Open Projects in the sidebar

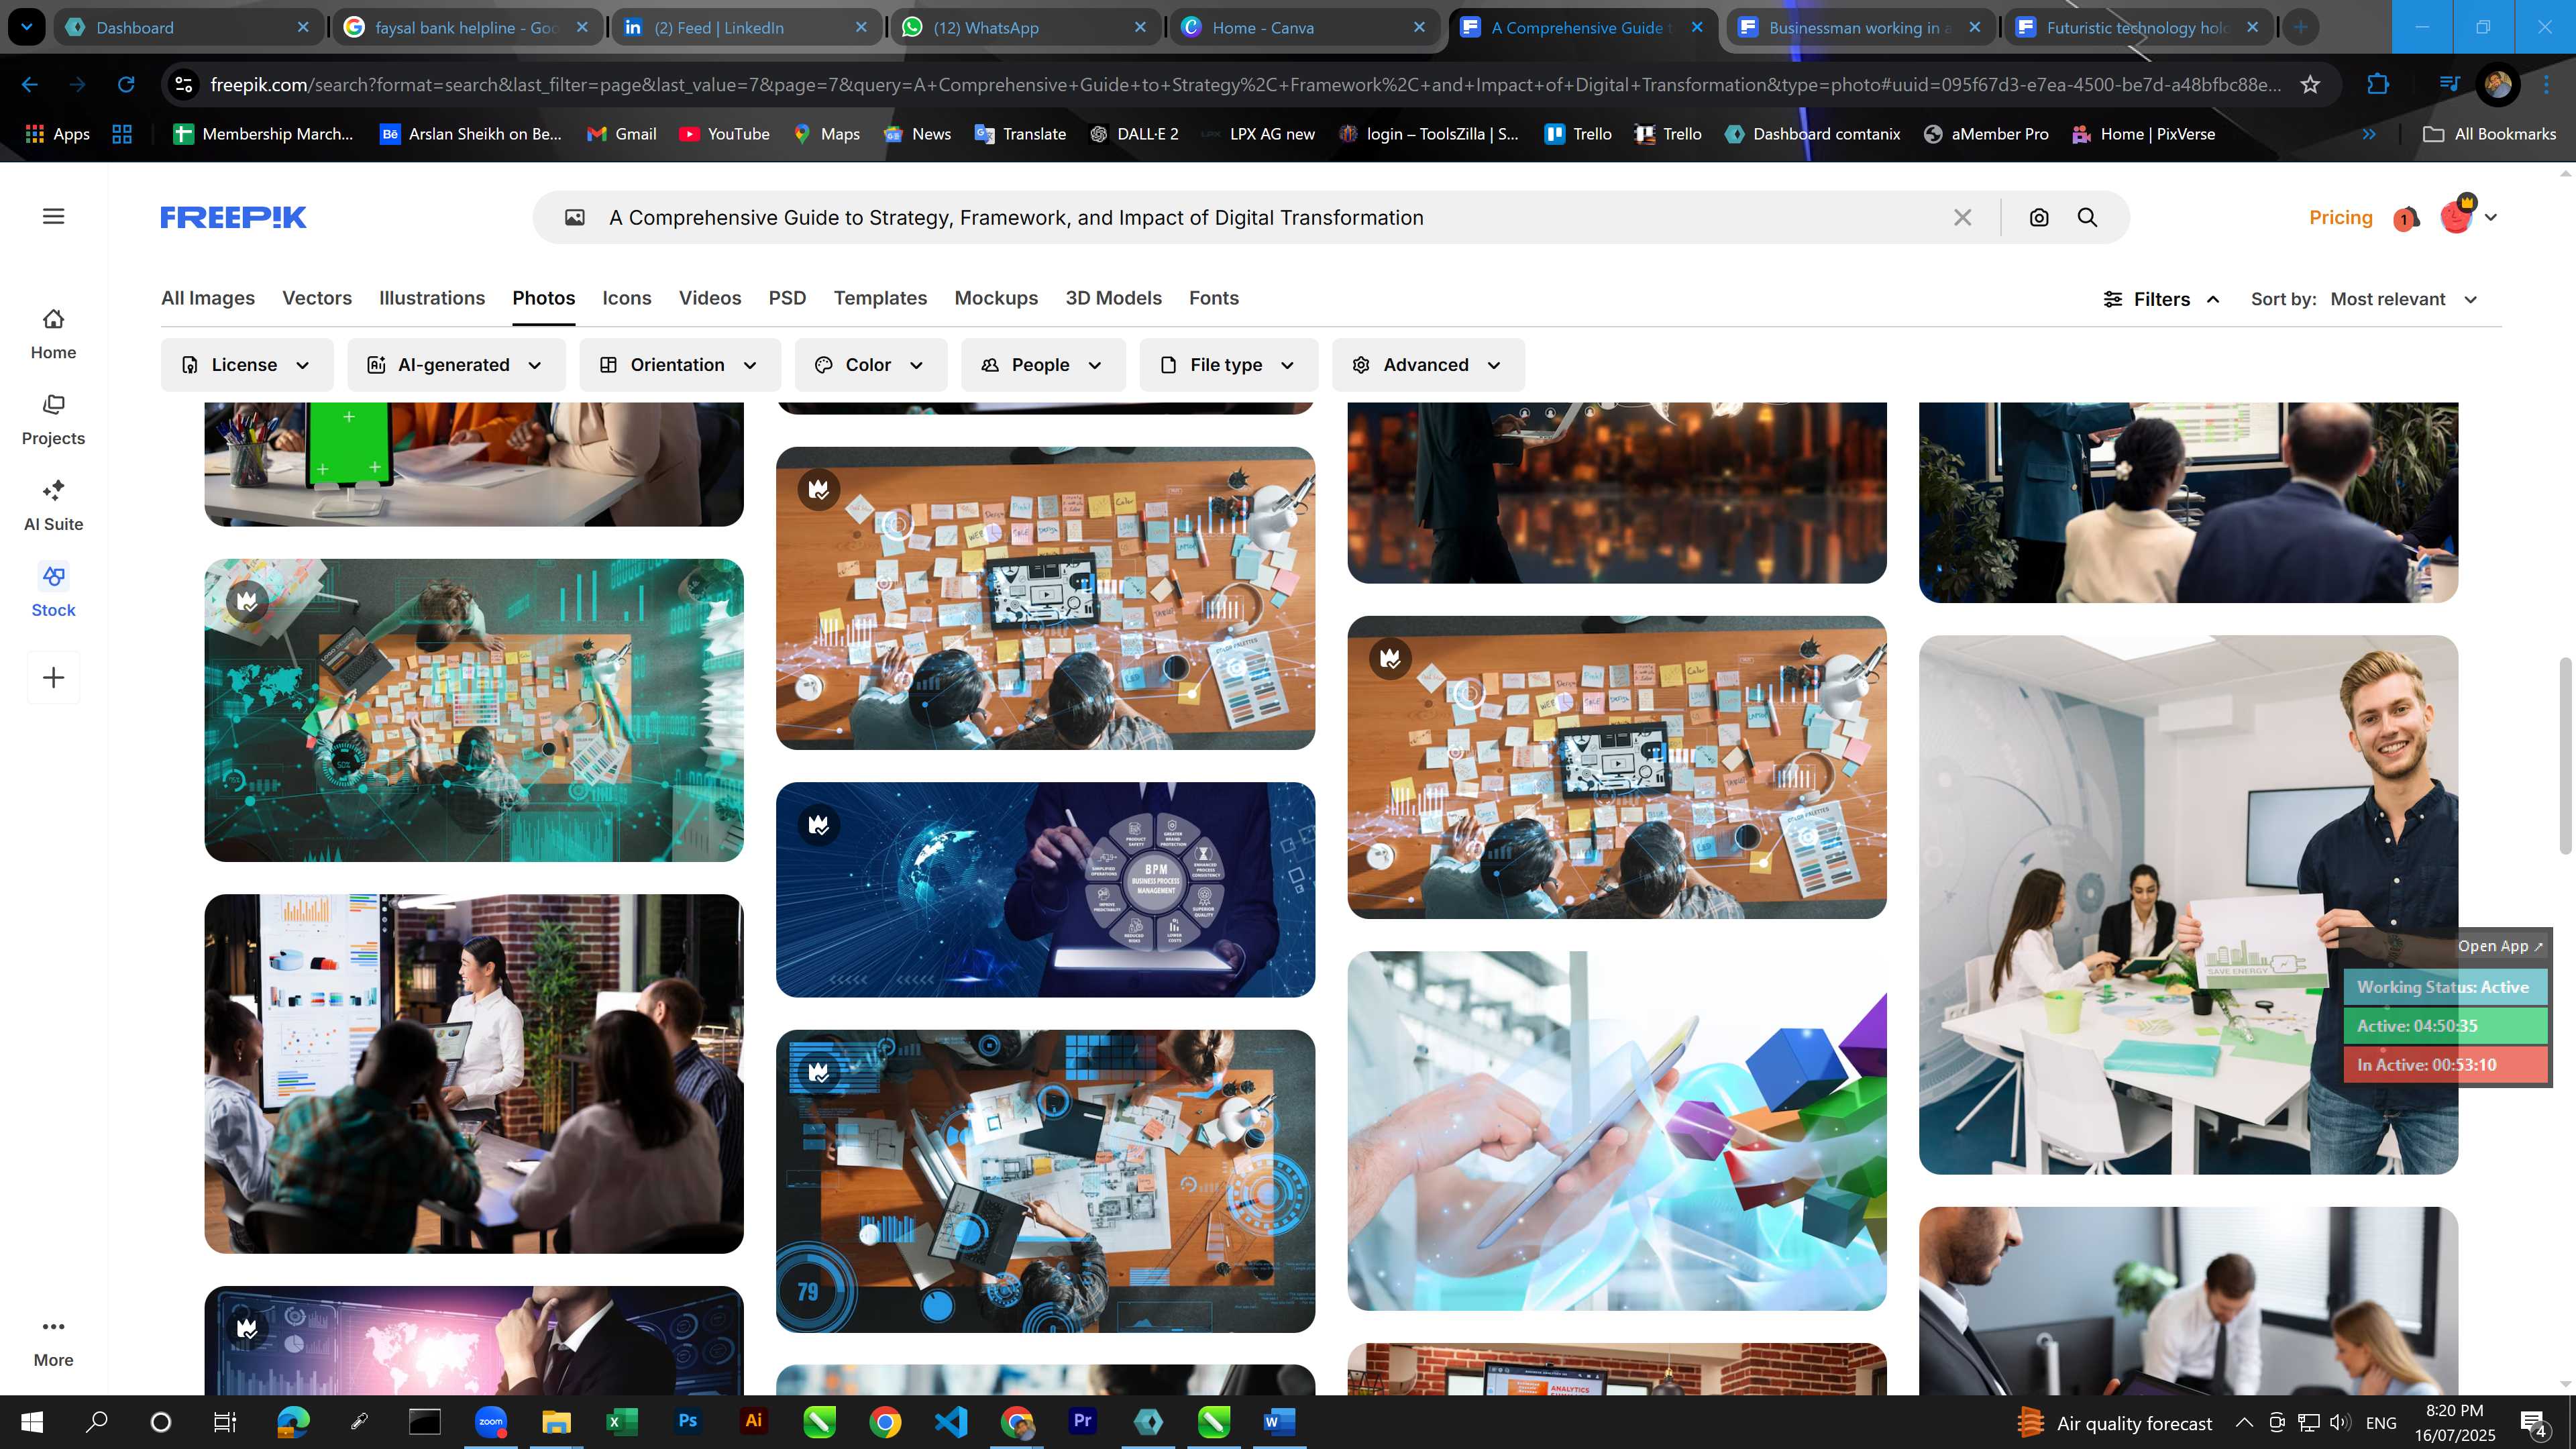[x=53, y=420]
